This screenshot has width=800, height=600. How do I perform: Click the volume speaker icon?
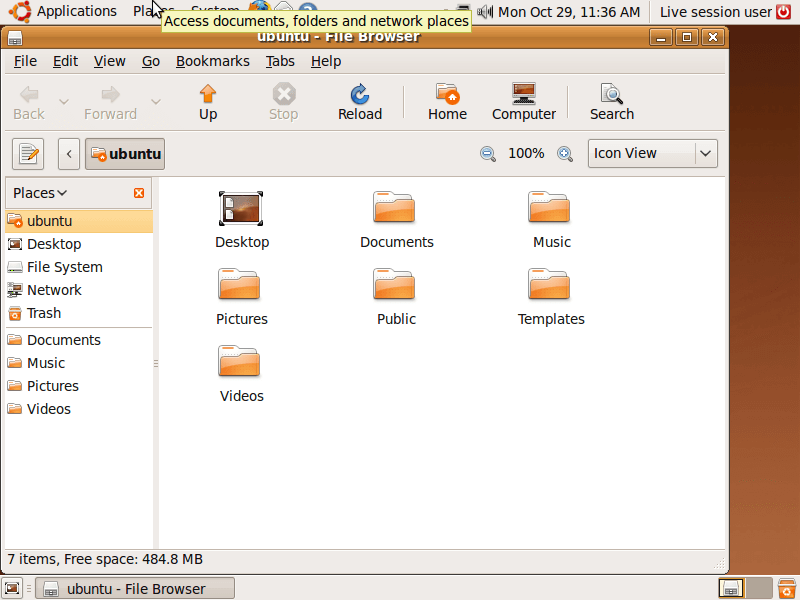pos(485,11)
